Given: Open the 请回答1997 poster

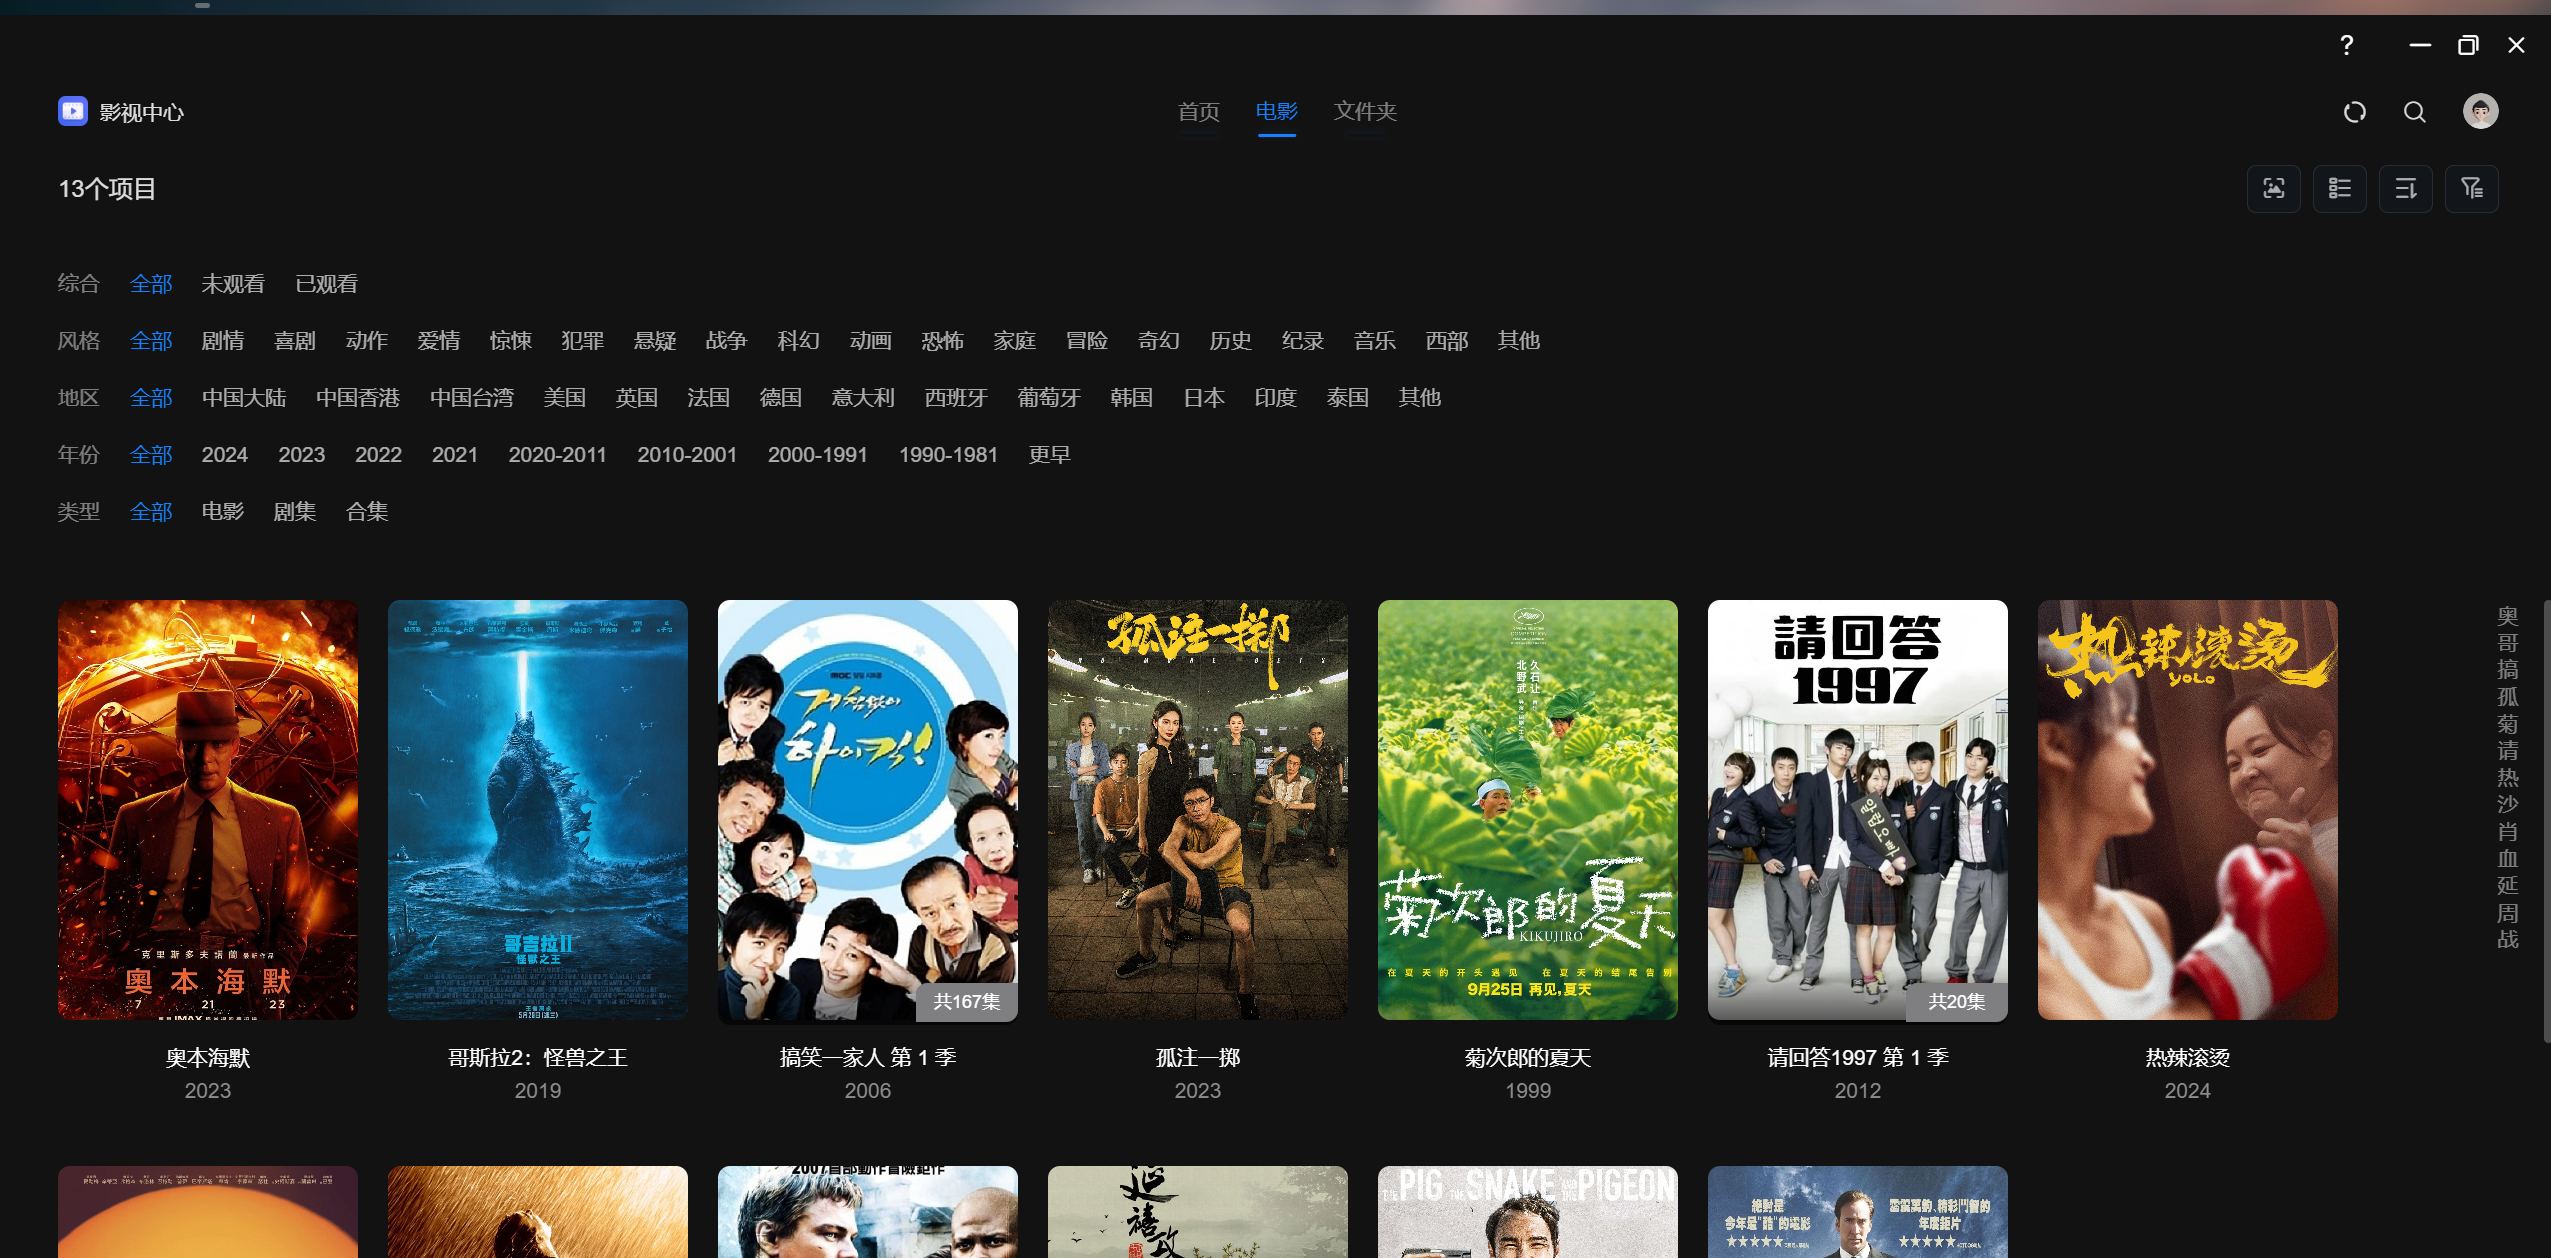Looking at the screenshot, I should point(1858,810).
